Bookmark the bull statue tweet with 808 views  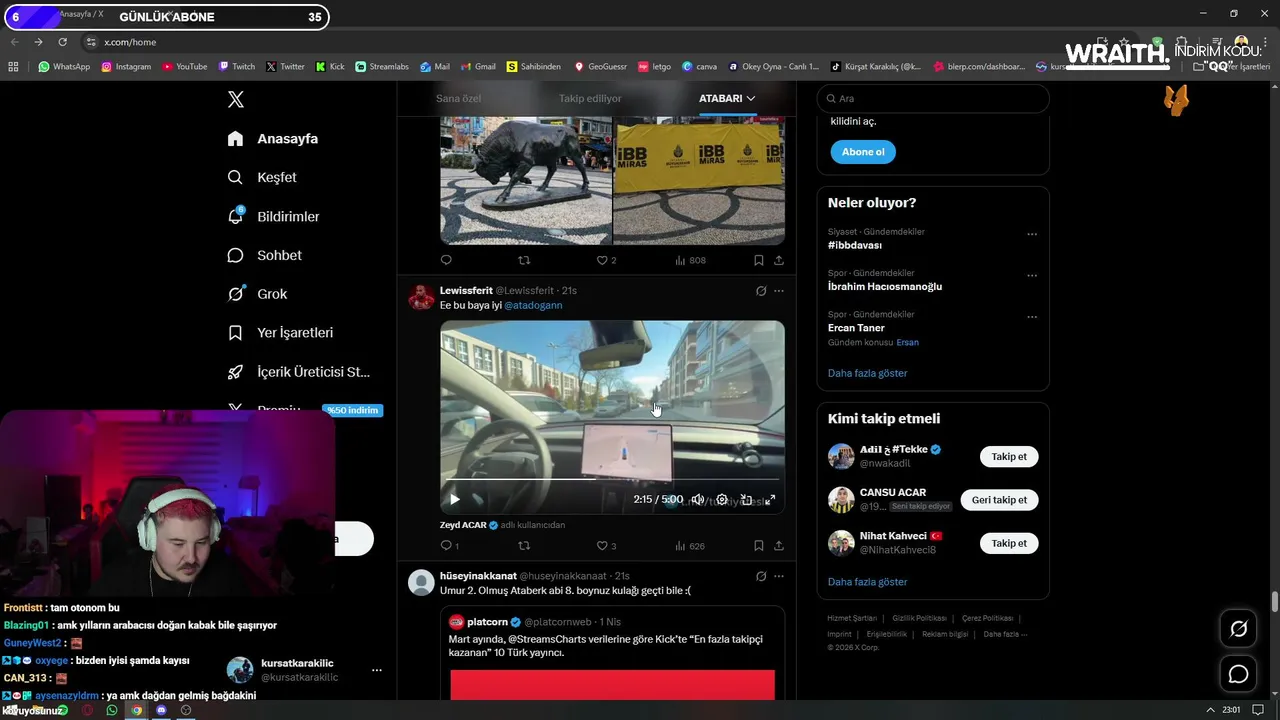(x=759, y=260)
